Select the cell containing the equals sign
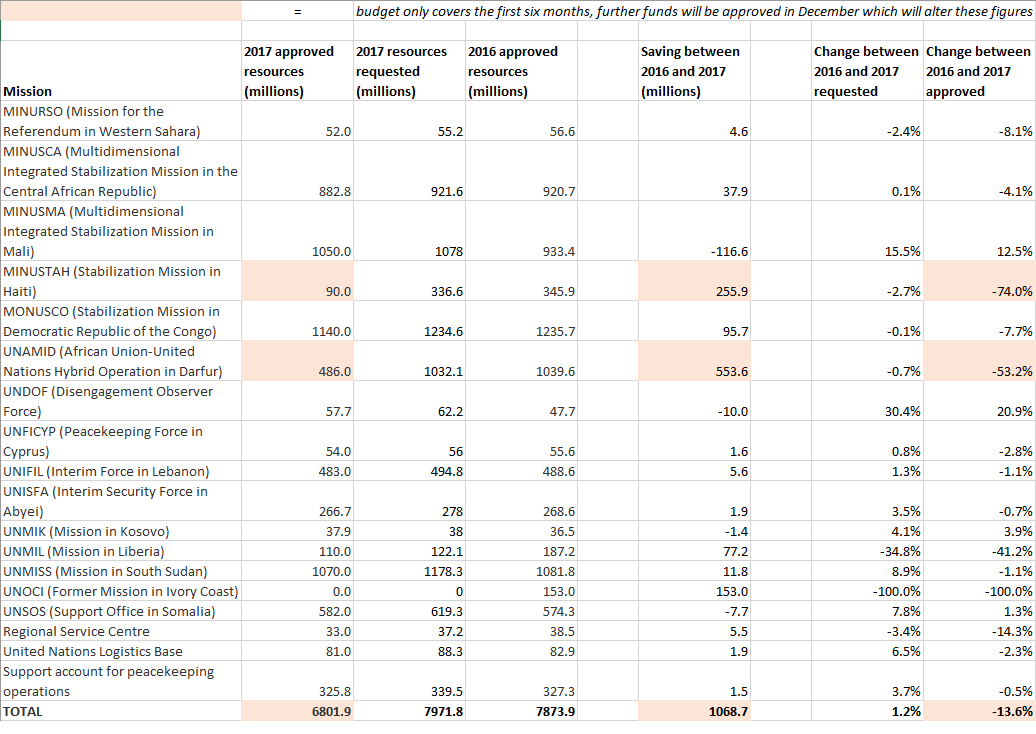The width and height of the screenshot is (1036, 734). coord(297,11)
